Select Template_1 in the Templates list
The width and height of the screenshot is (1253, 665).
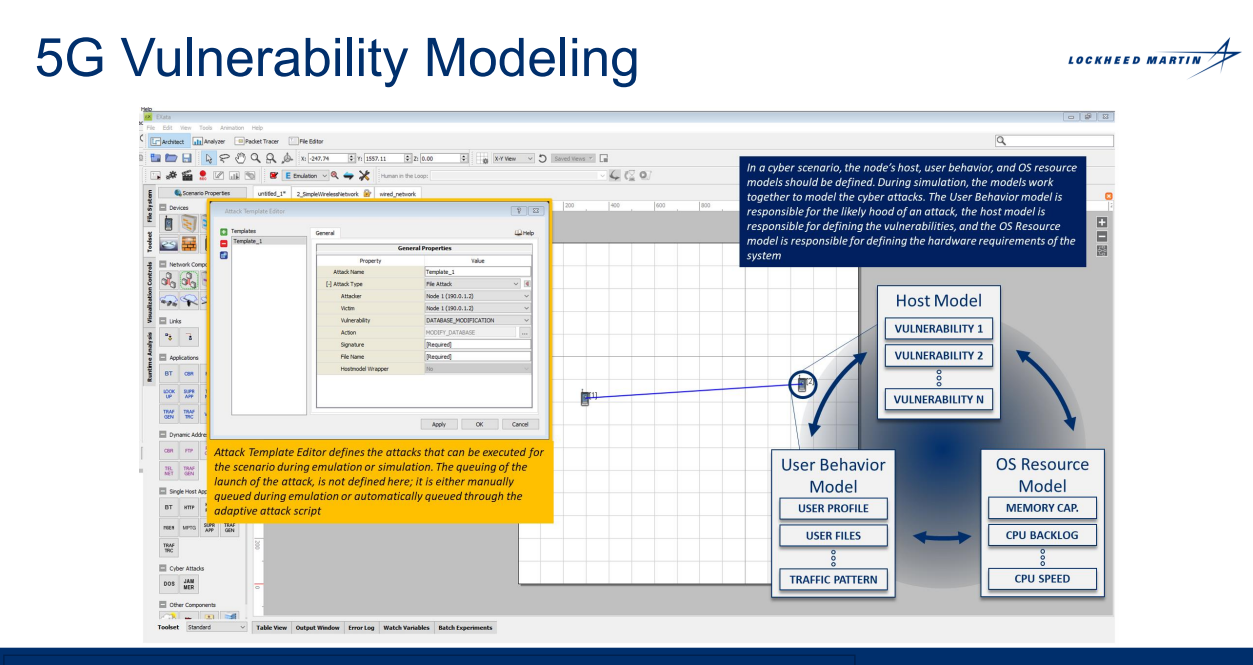[x=268, y=241]
